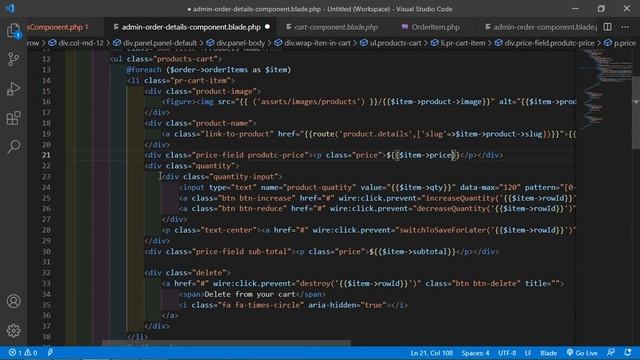Open the Extensions view

(x=13, y=118)
